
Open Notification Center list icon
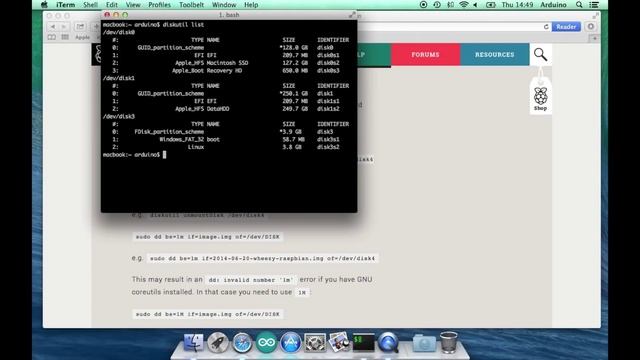(594, 5)
